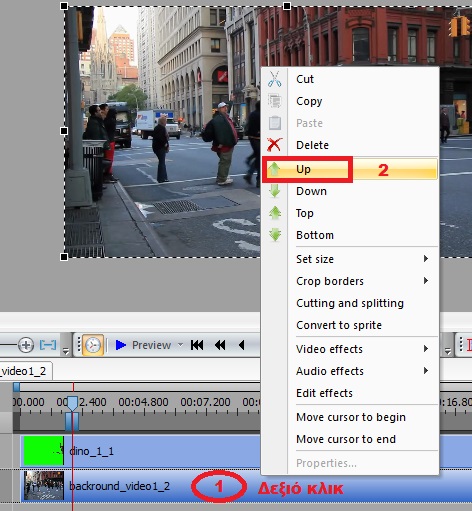Click the top-middle resize handle of the video
The width and height of the screenshot is (472, 511).
(287, 6)
